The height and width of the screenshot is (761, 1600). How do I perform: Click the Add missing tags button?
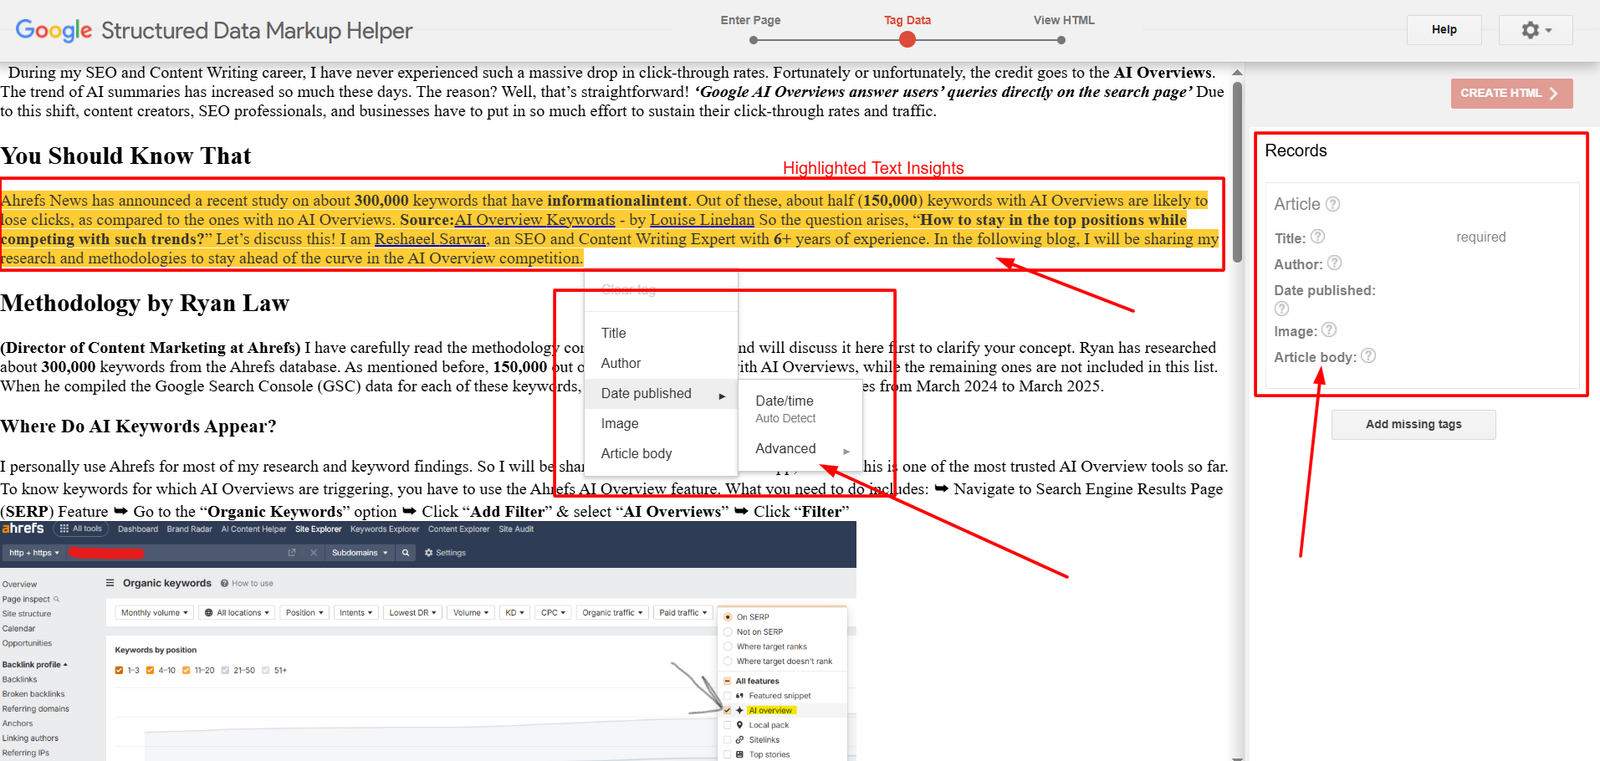pyautogui.click(x=1413, y=424)
